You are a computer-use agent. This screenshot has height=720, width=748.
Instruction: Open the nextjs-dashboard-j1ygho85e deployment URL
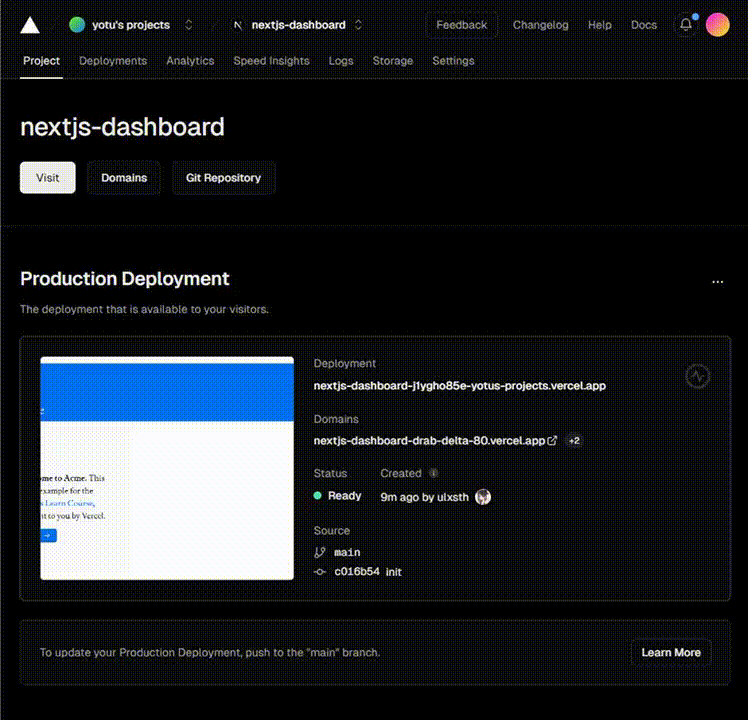point(459,386)
